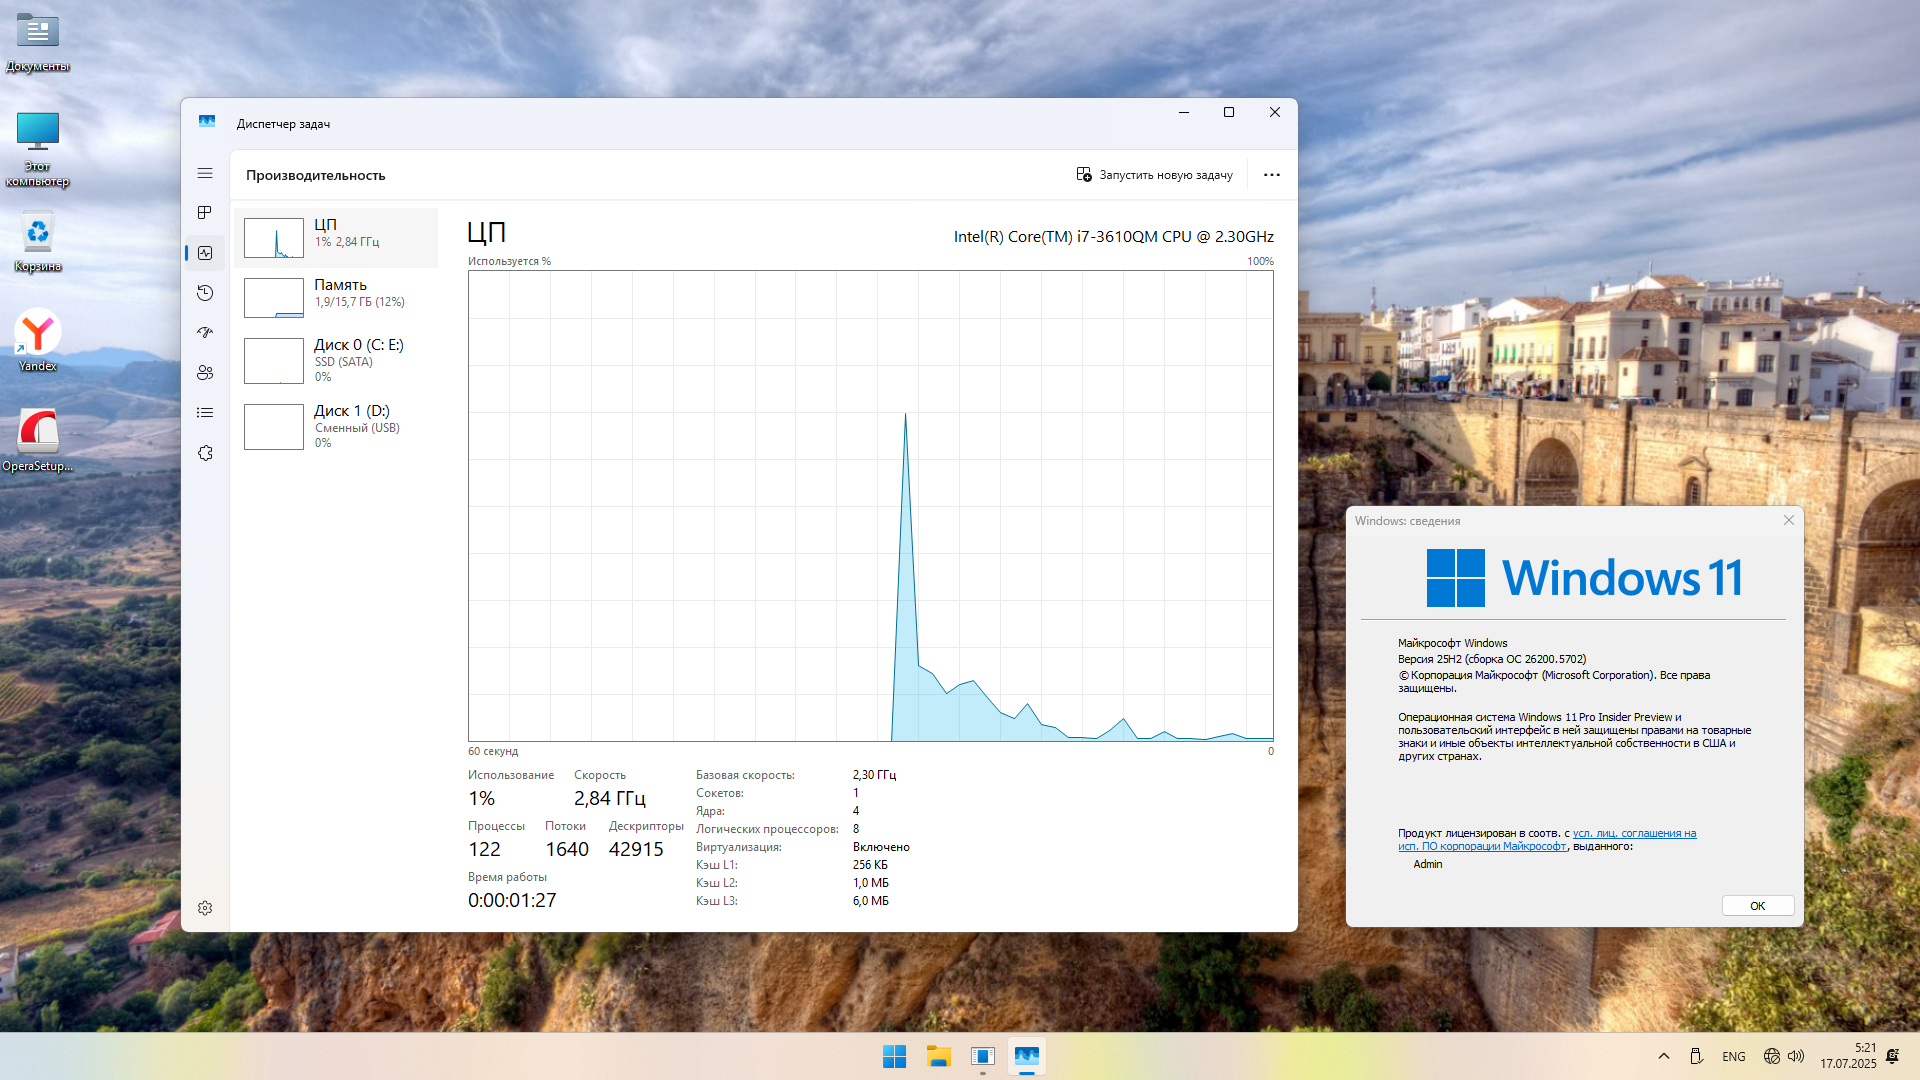Select the Память performance tab
The image size is (1920, 1080).
(x=336, y=297)
